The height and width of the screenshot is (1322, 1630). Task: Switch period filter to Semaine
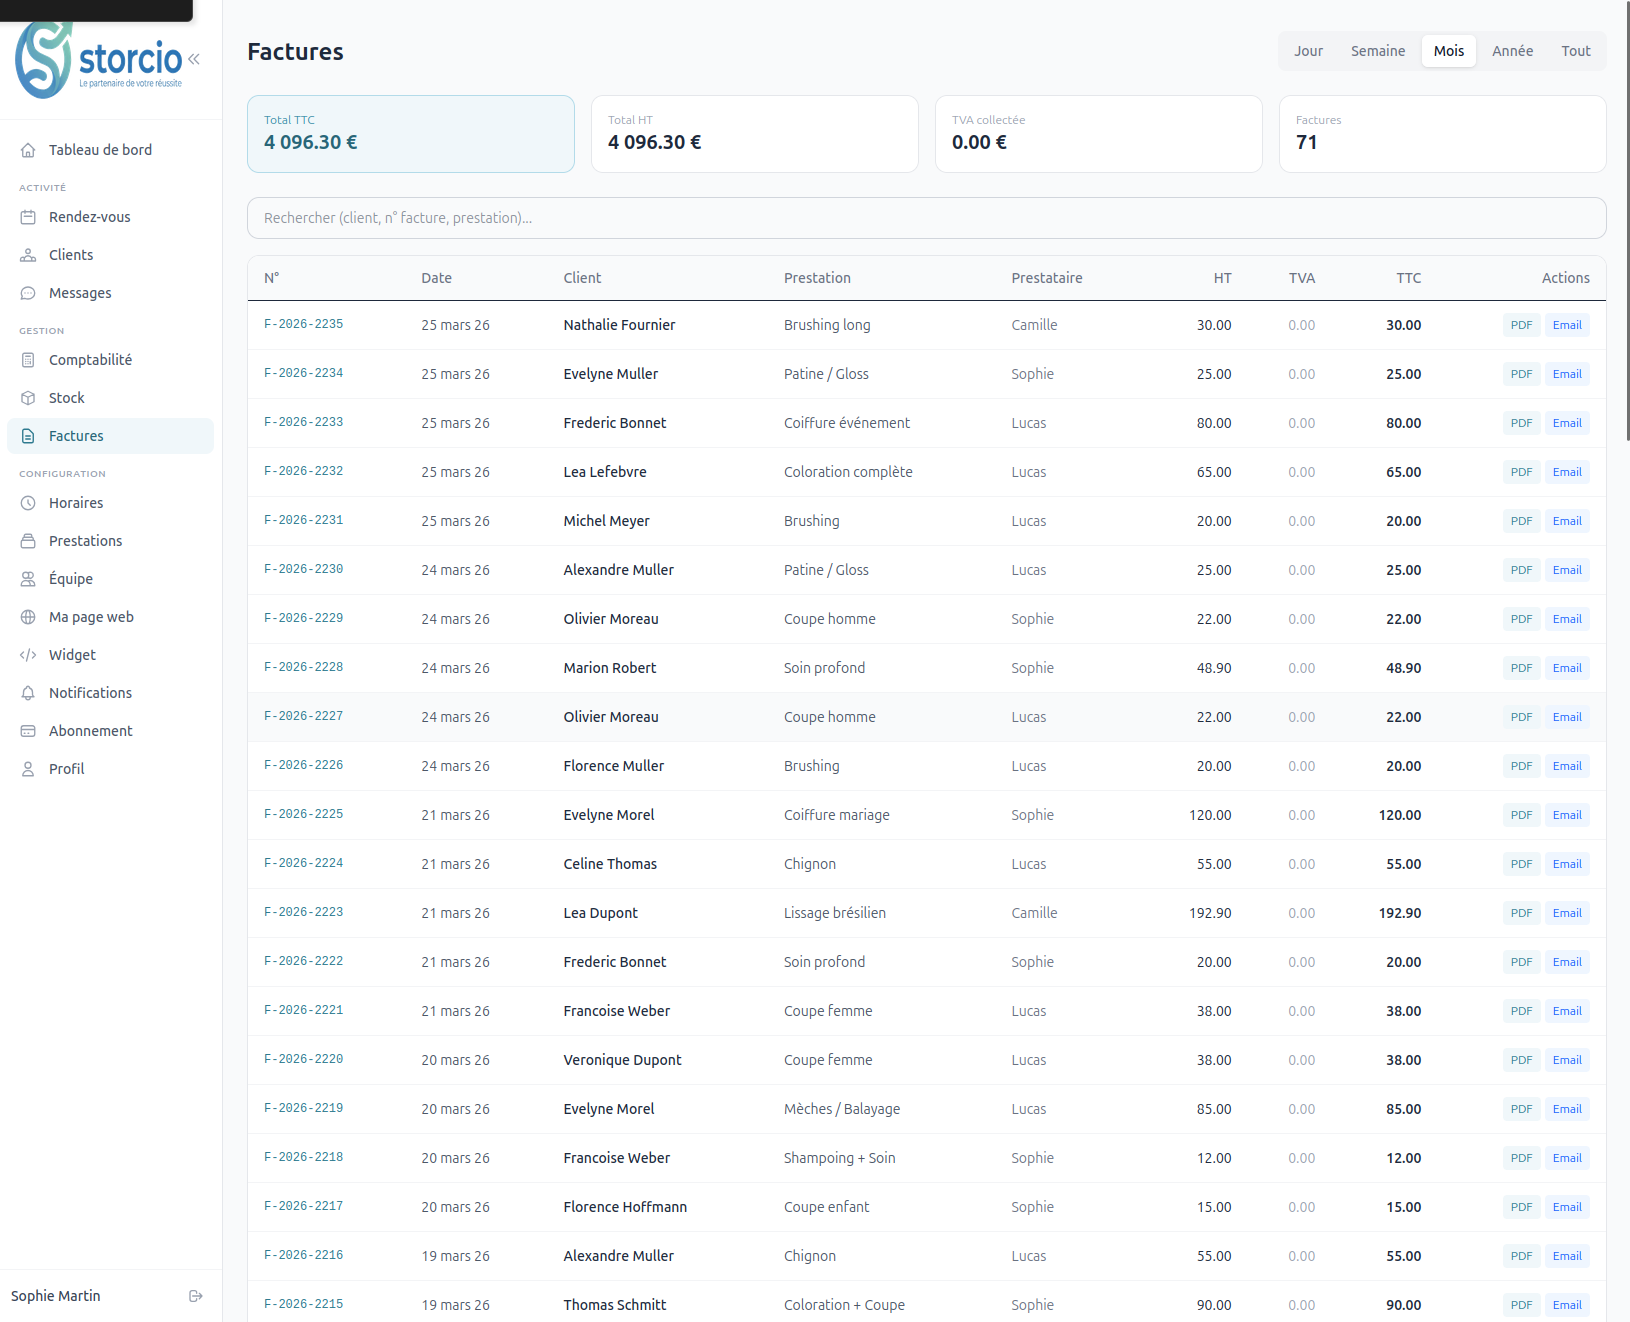point(1377,51)
